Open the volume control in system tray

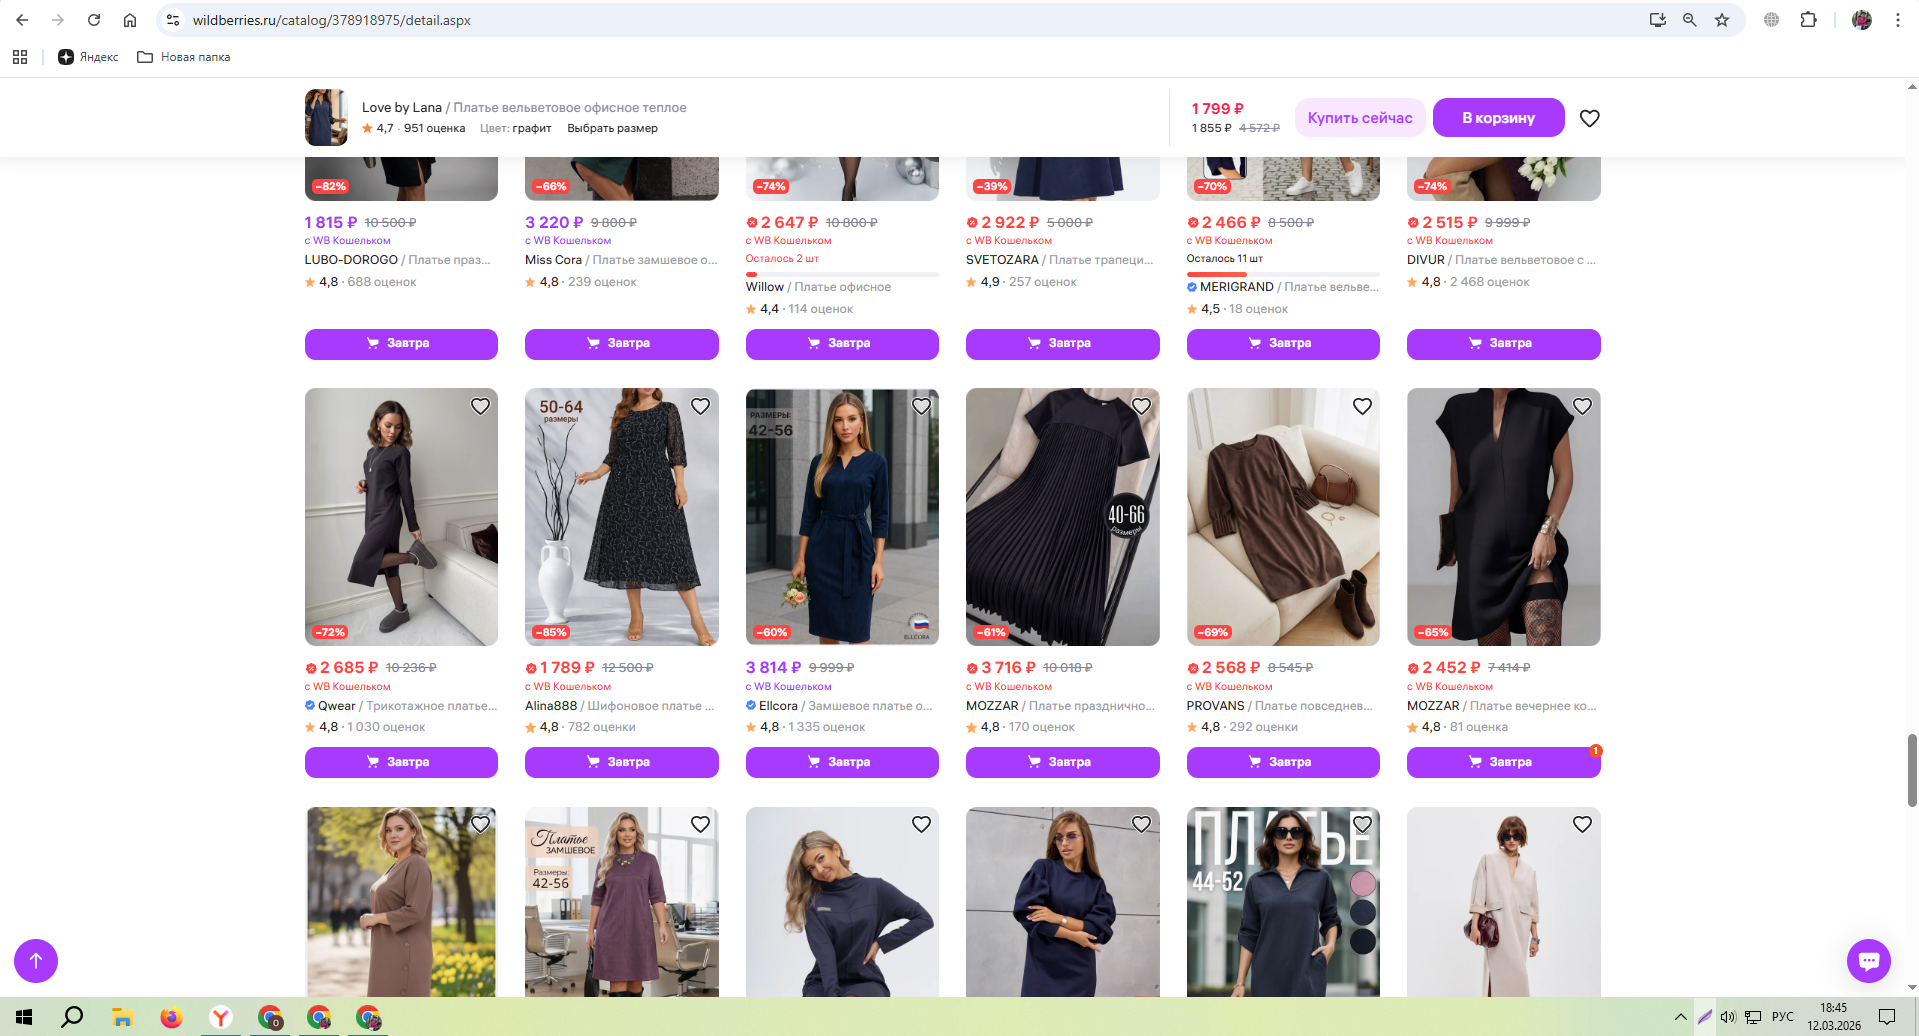(x=1728, y=1017)
